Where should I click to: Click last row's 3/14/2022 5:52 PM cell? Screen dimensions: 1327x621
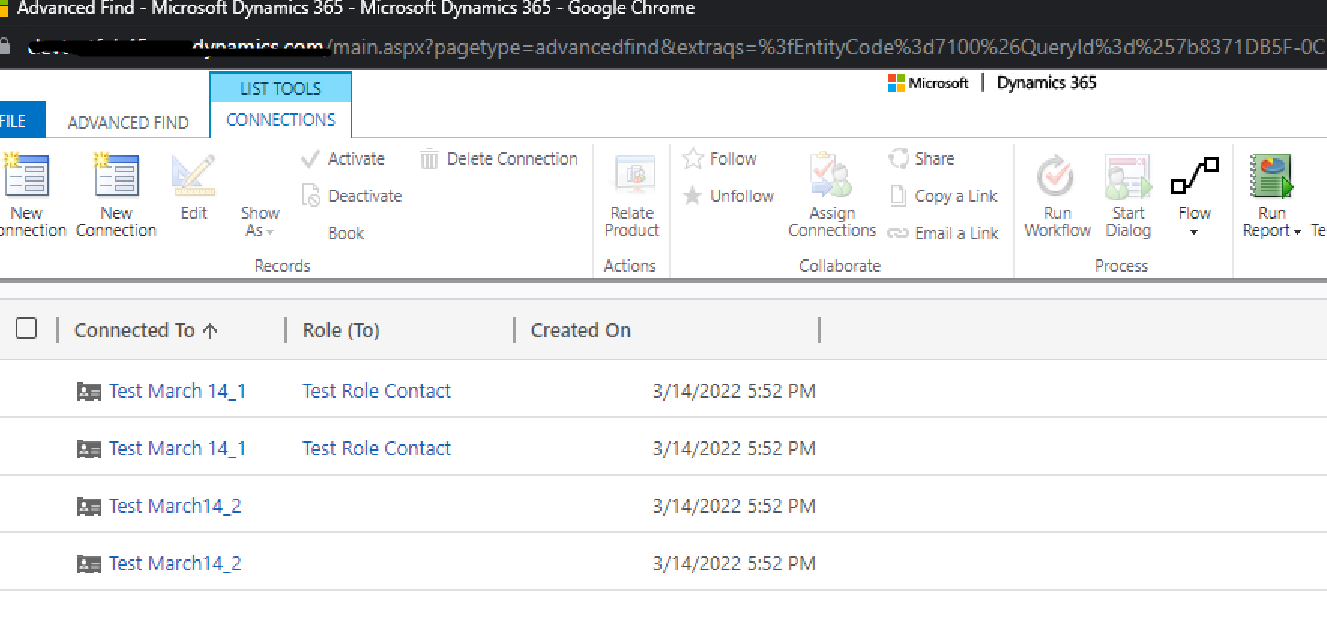[x=734, y=563]
